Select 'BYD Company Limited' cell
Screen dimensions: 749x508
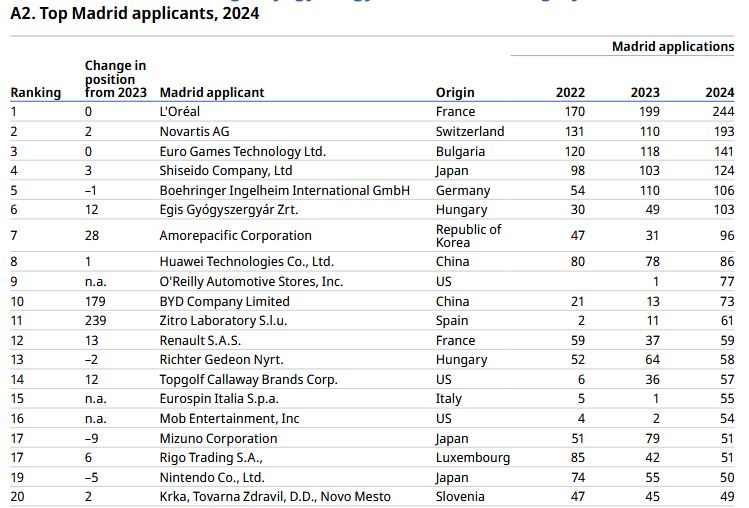coord(224,302)
